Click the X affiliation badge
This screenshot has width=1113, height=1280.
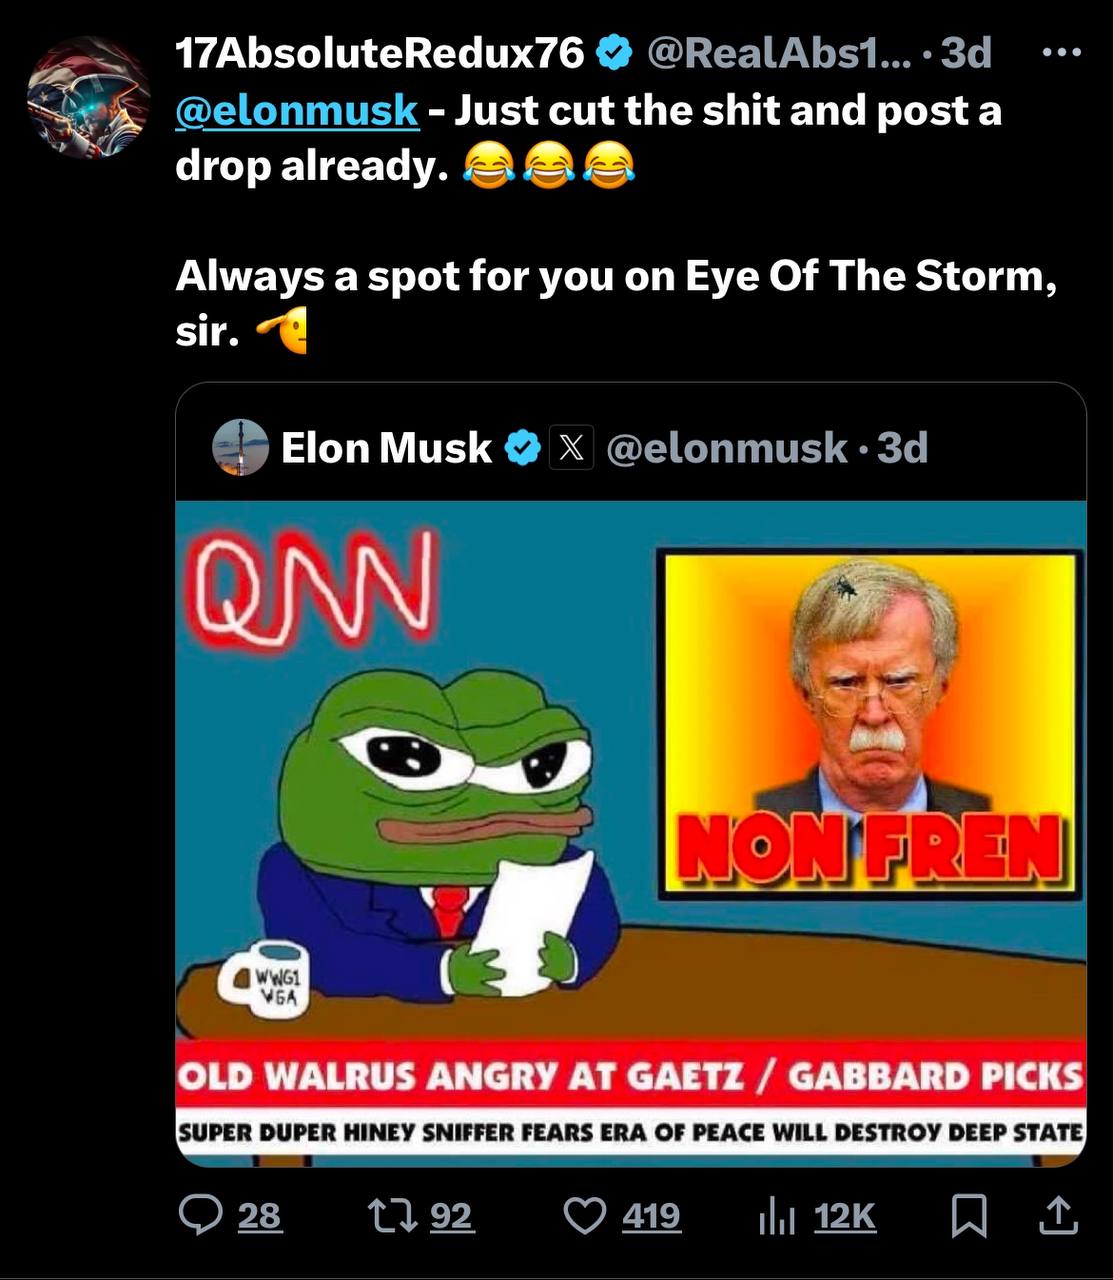[571, 448]
